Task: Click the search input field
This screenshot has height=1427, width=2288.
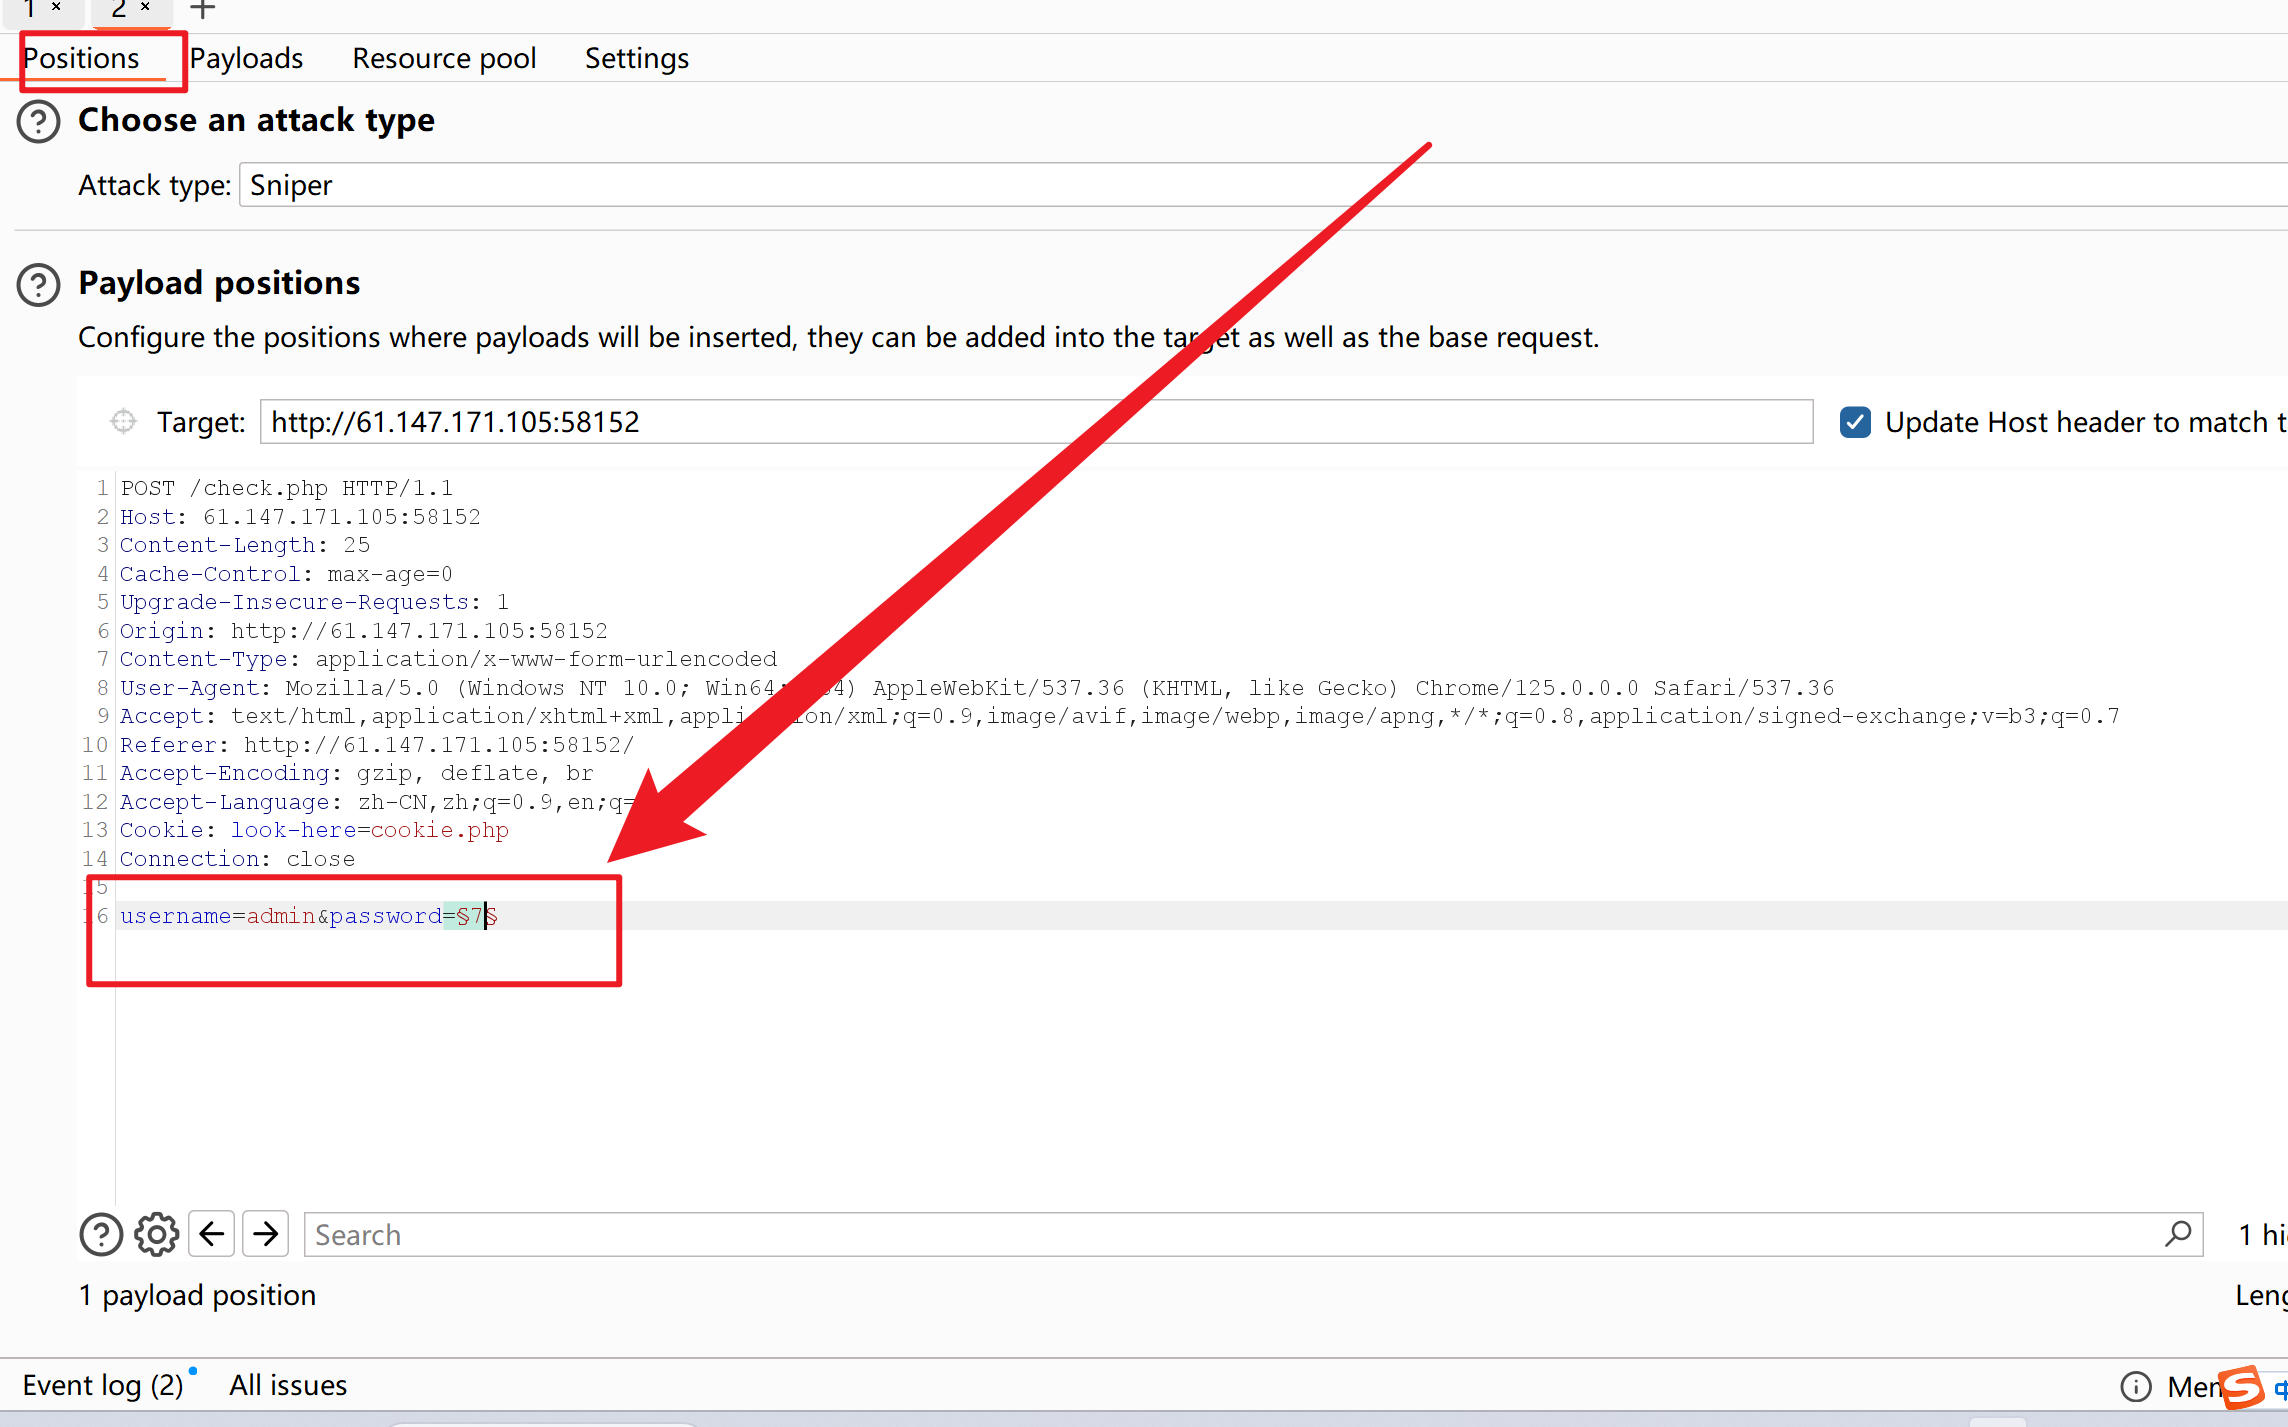Action: tap(1249, 1235)
